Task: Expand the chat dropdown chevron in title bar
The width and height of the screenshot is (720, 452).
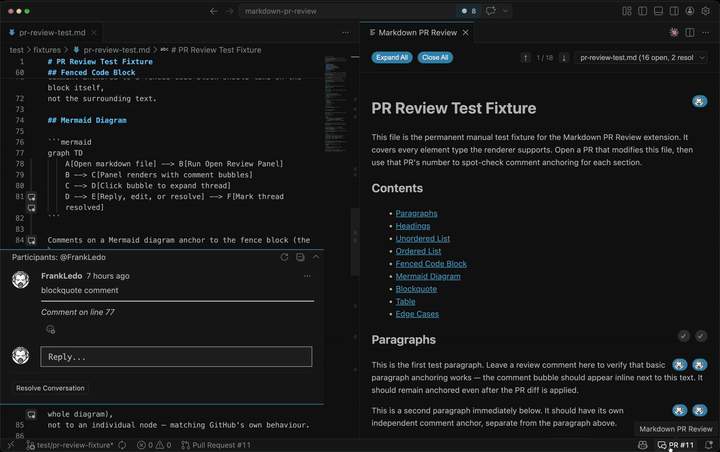Action: [x=505, y=11]
